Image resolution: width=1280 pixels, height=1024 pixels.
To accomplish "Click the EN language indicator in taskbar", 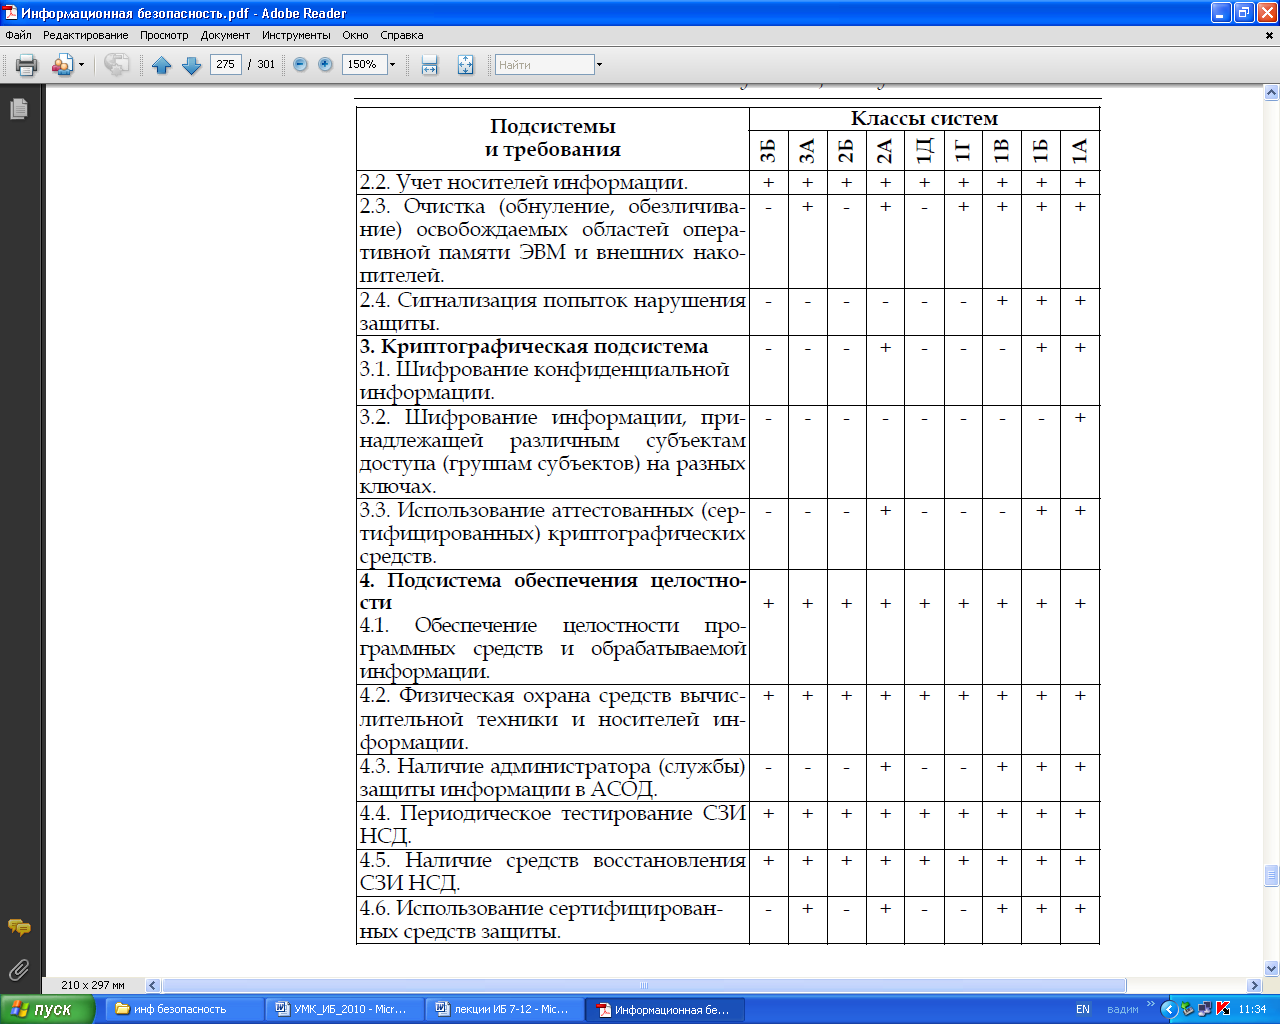I will coord(1083,1009).
